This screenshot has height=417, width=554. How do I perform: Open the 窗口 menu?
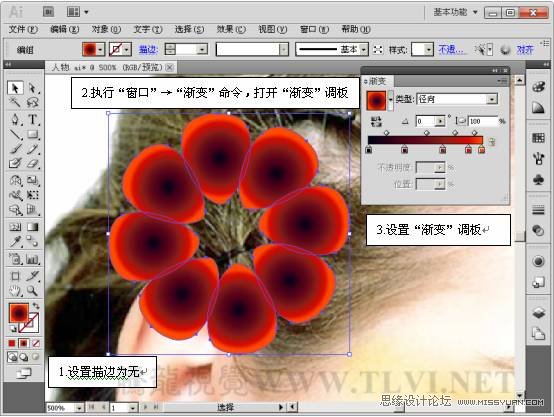pyautogui.click(x=314, y=29)
